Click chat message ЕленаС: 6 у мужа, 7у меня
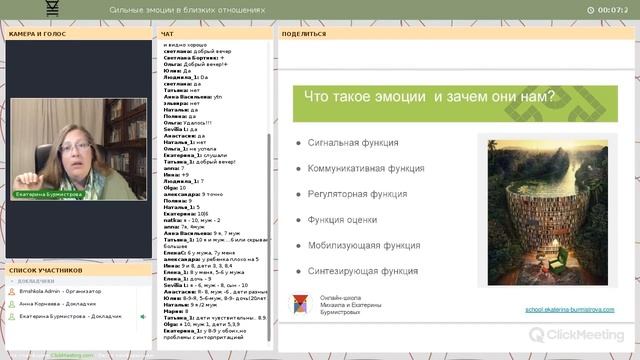The image size is (640, 360). 199,253
